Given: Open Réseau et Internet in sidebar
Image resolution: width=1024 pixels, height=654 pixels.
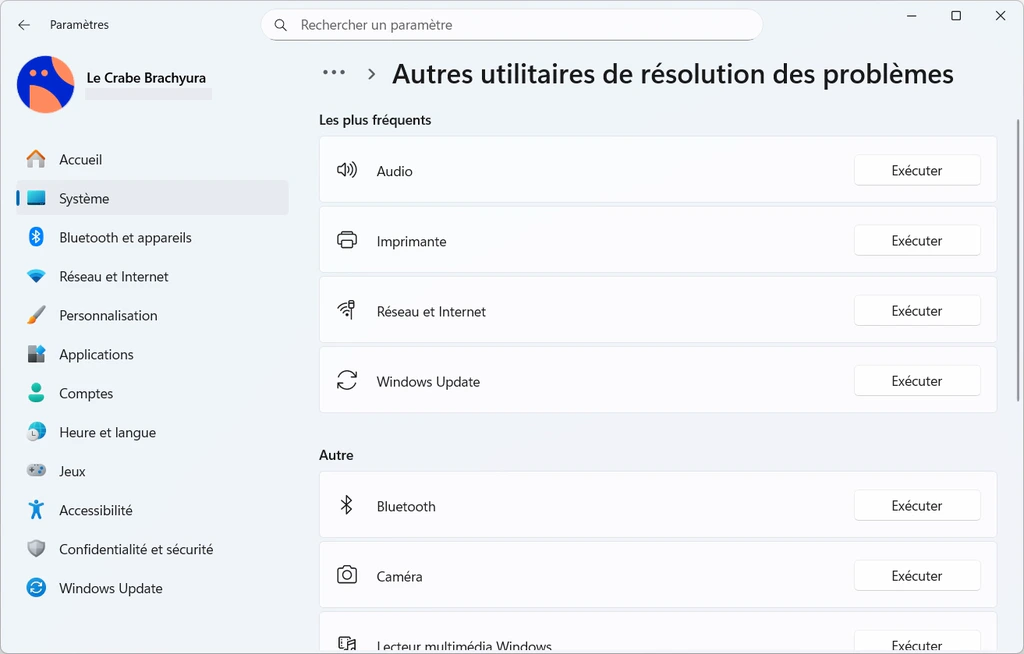Looking at the screenshot, I should click(113, 277).
